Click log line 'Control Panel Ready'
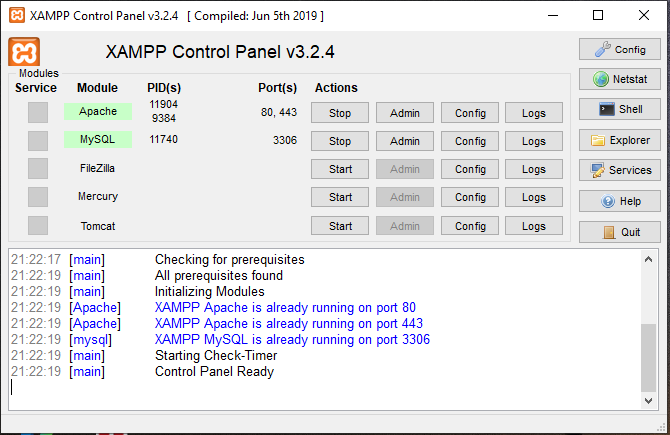Viewport: 670px width, 435px height. pos(214,372)
